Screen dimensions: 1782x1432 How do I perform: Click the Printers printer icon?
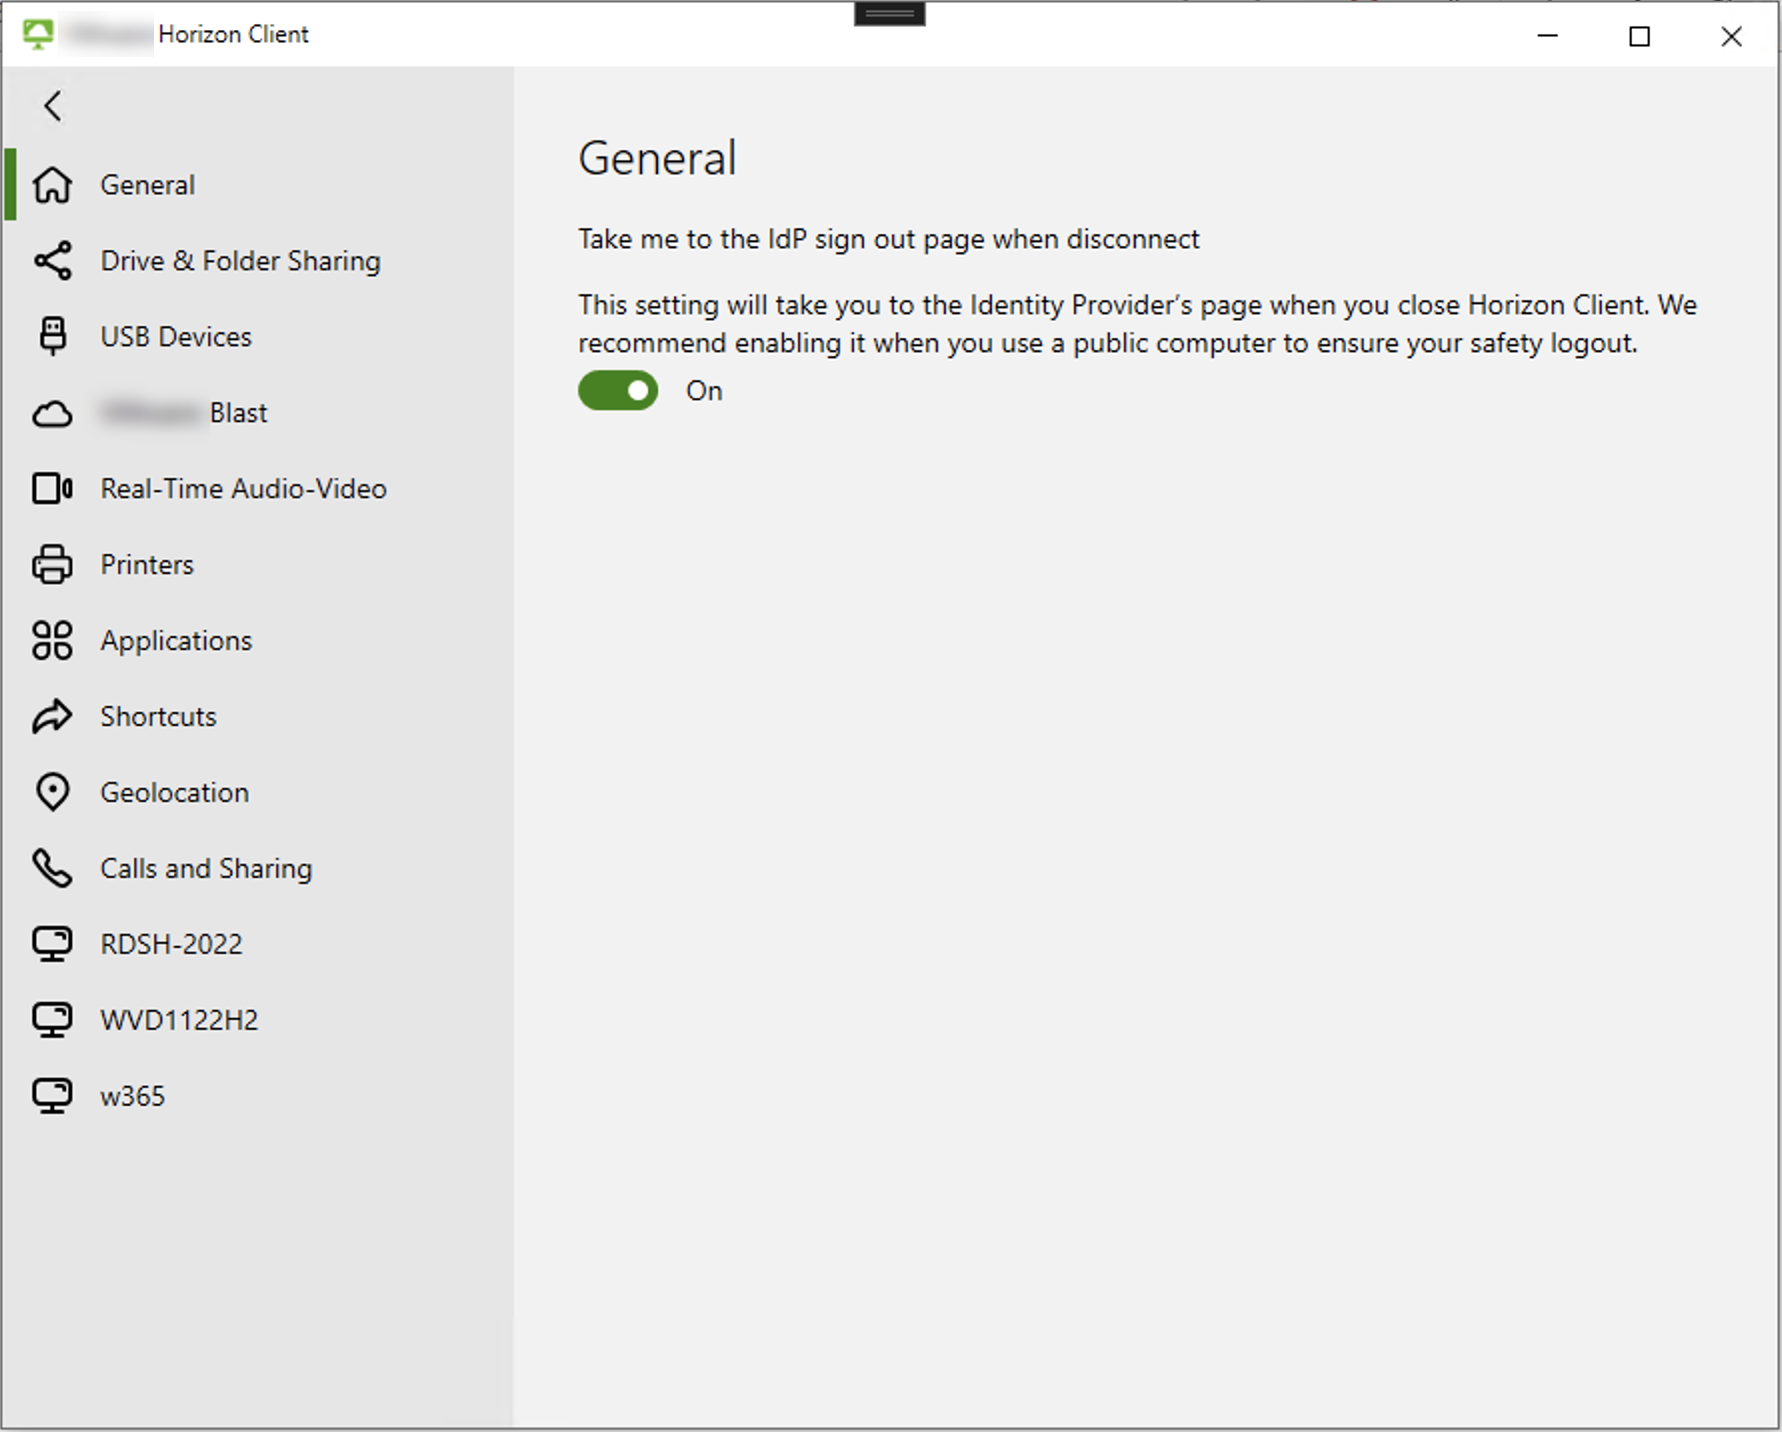[52, 565]
